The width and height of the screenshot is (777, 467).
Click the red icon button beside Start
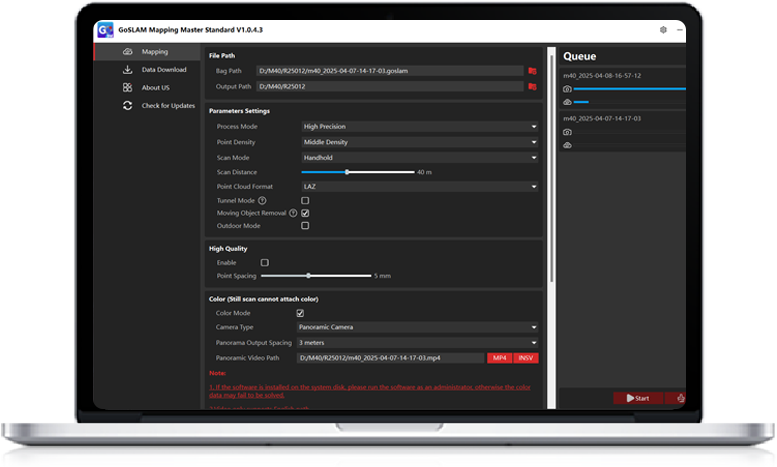tap(677, 398)
